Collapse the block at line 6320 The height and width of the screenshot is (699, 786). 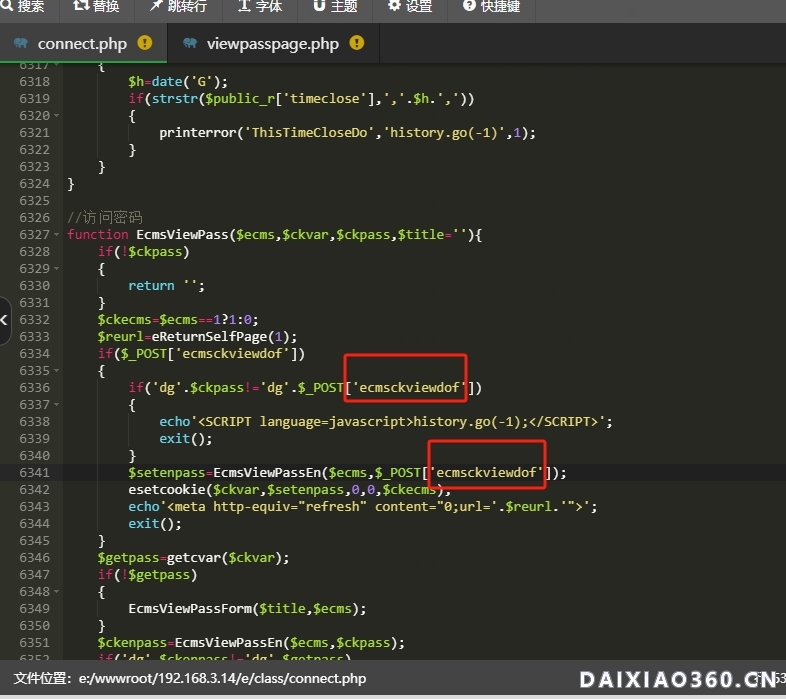[x=56, y=115]
